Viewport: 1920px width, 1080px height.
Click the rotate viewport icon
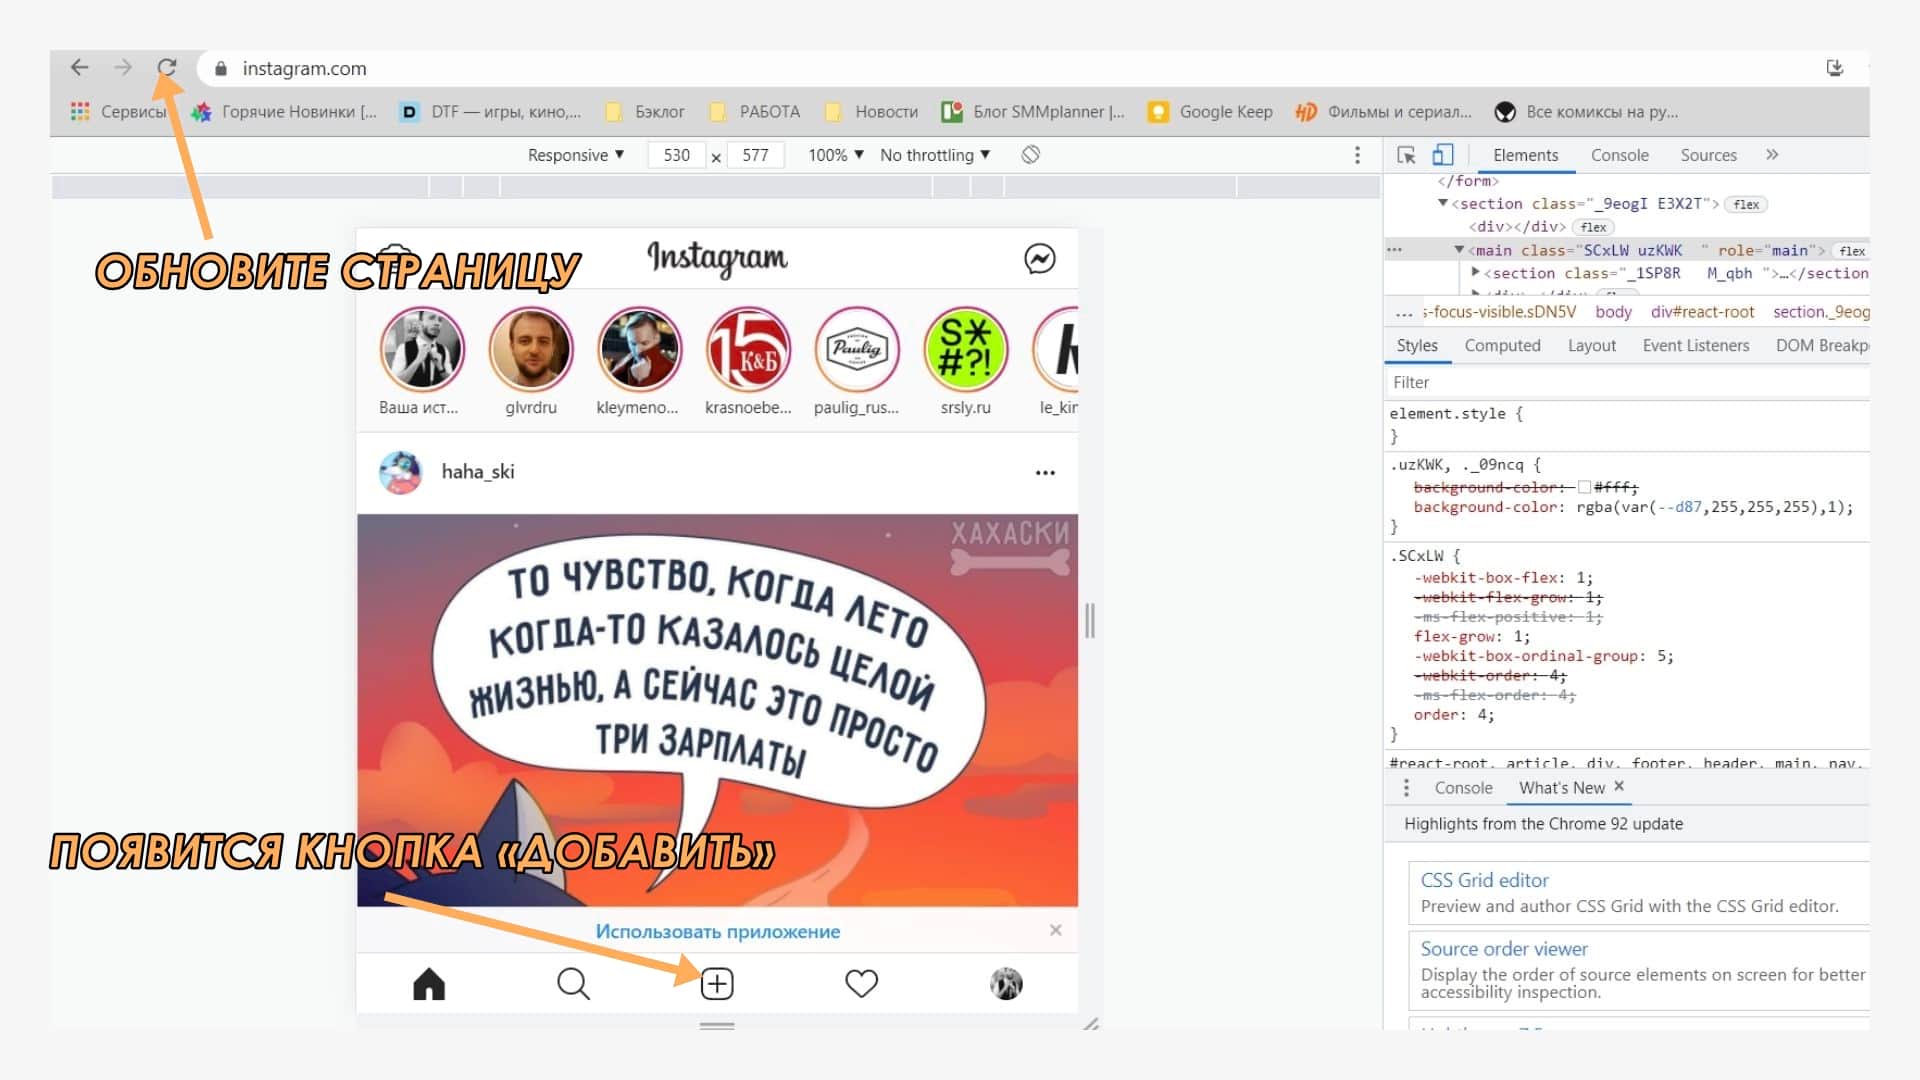(x=1031, y=155)
